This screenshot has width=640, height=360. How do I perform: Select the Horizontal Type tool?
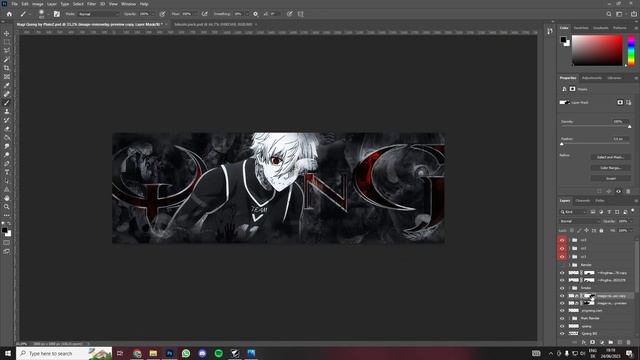(x=7, y=172)
